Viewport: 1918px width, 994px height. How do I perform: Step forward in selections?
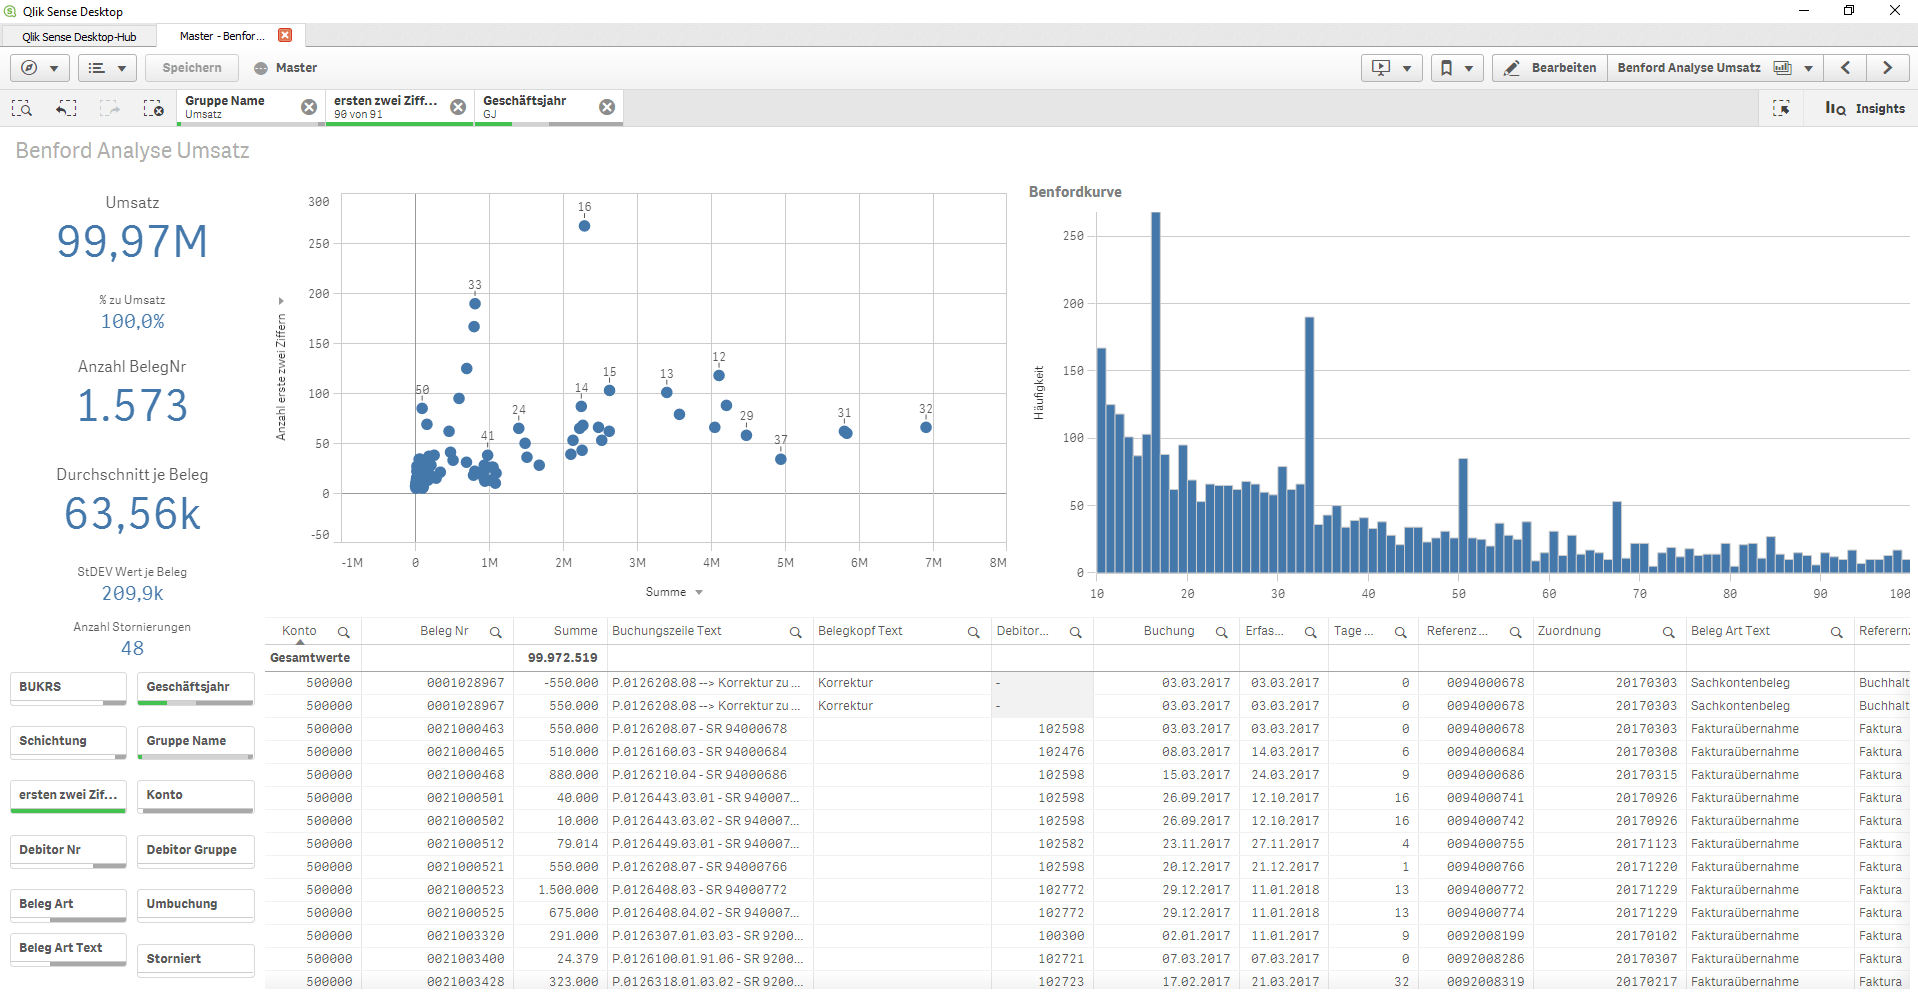110,108
